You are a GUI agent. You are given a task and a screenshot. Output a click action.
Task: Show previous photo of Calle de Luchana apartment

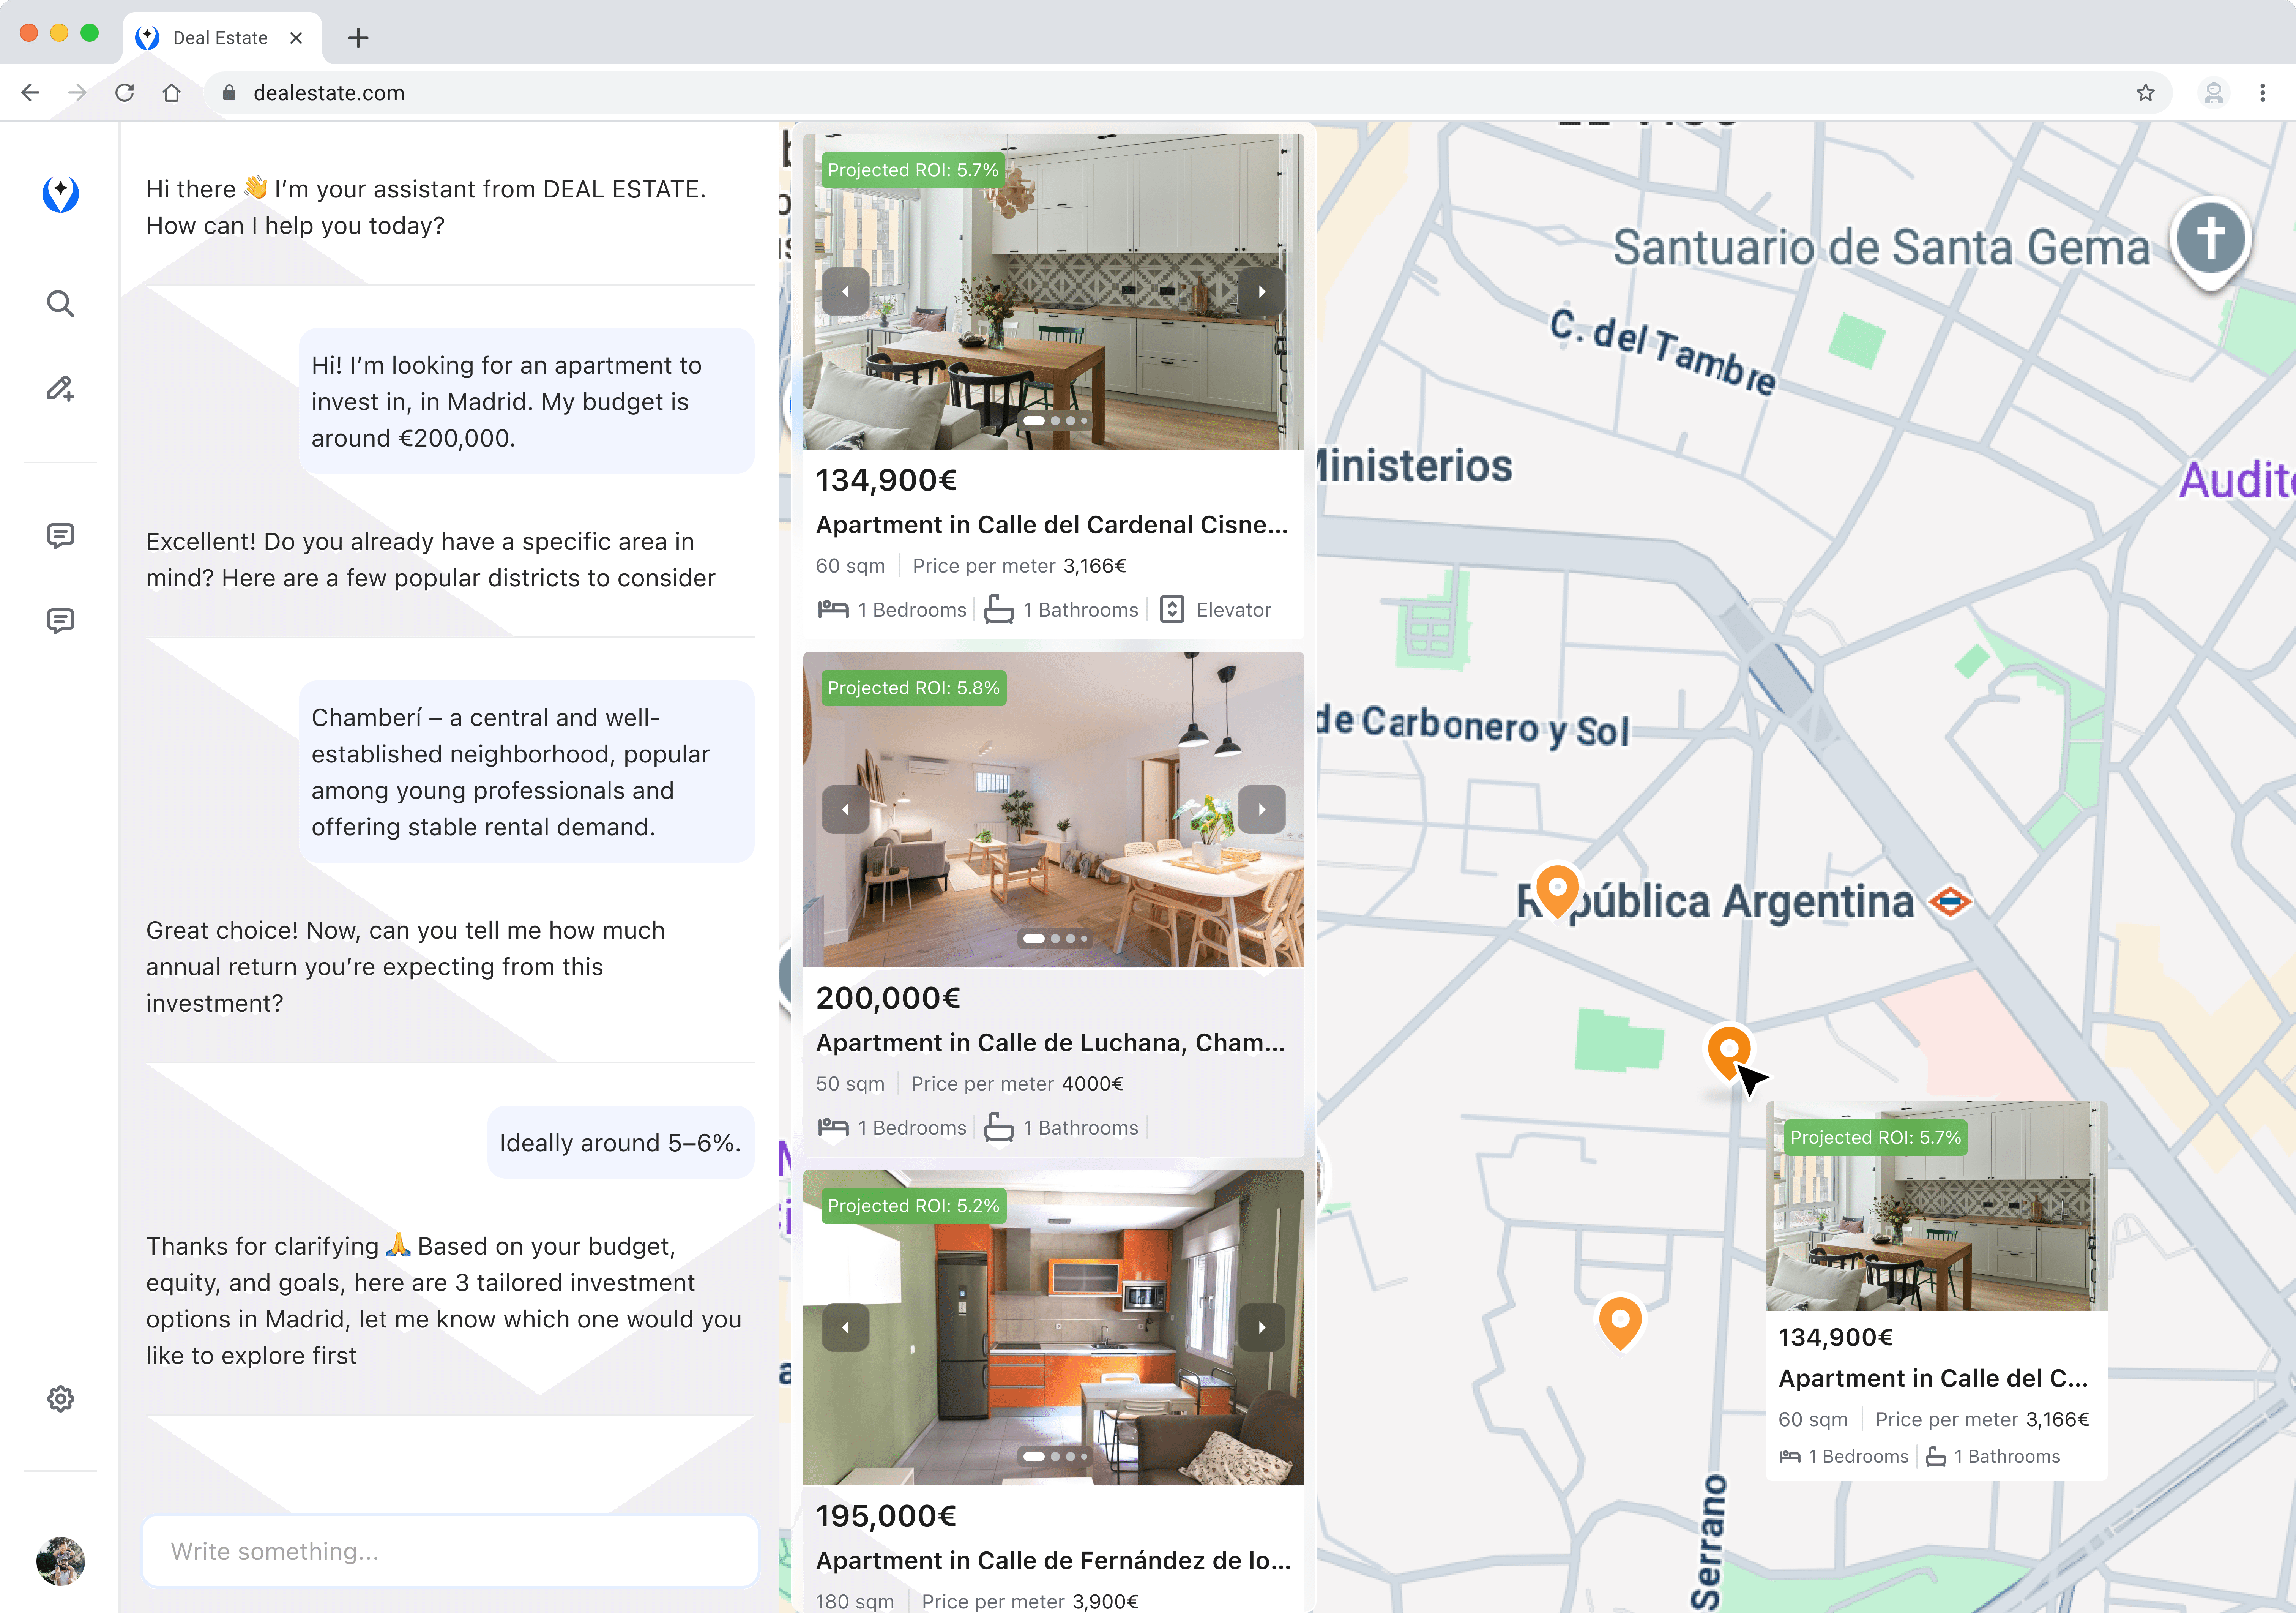coord(845,810)
